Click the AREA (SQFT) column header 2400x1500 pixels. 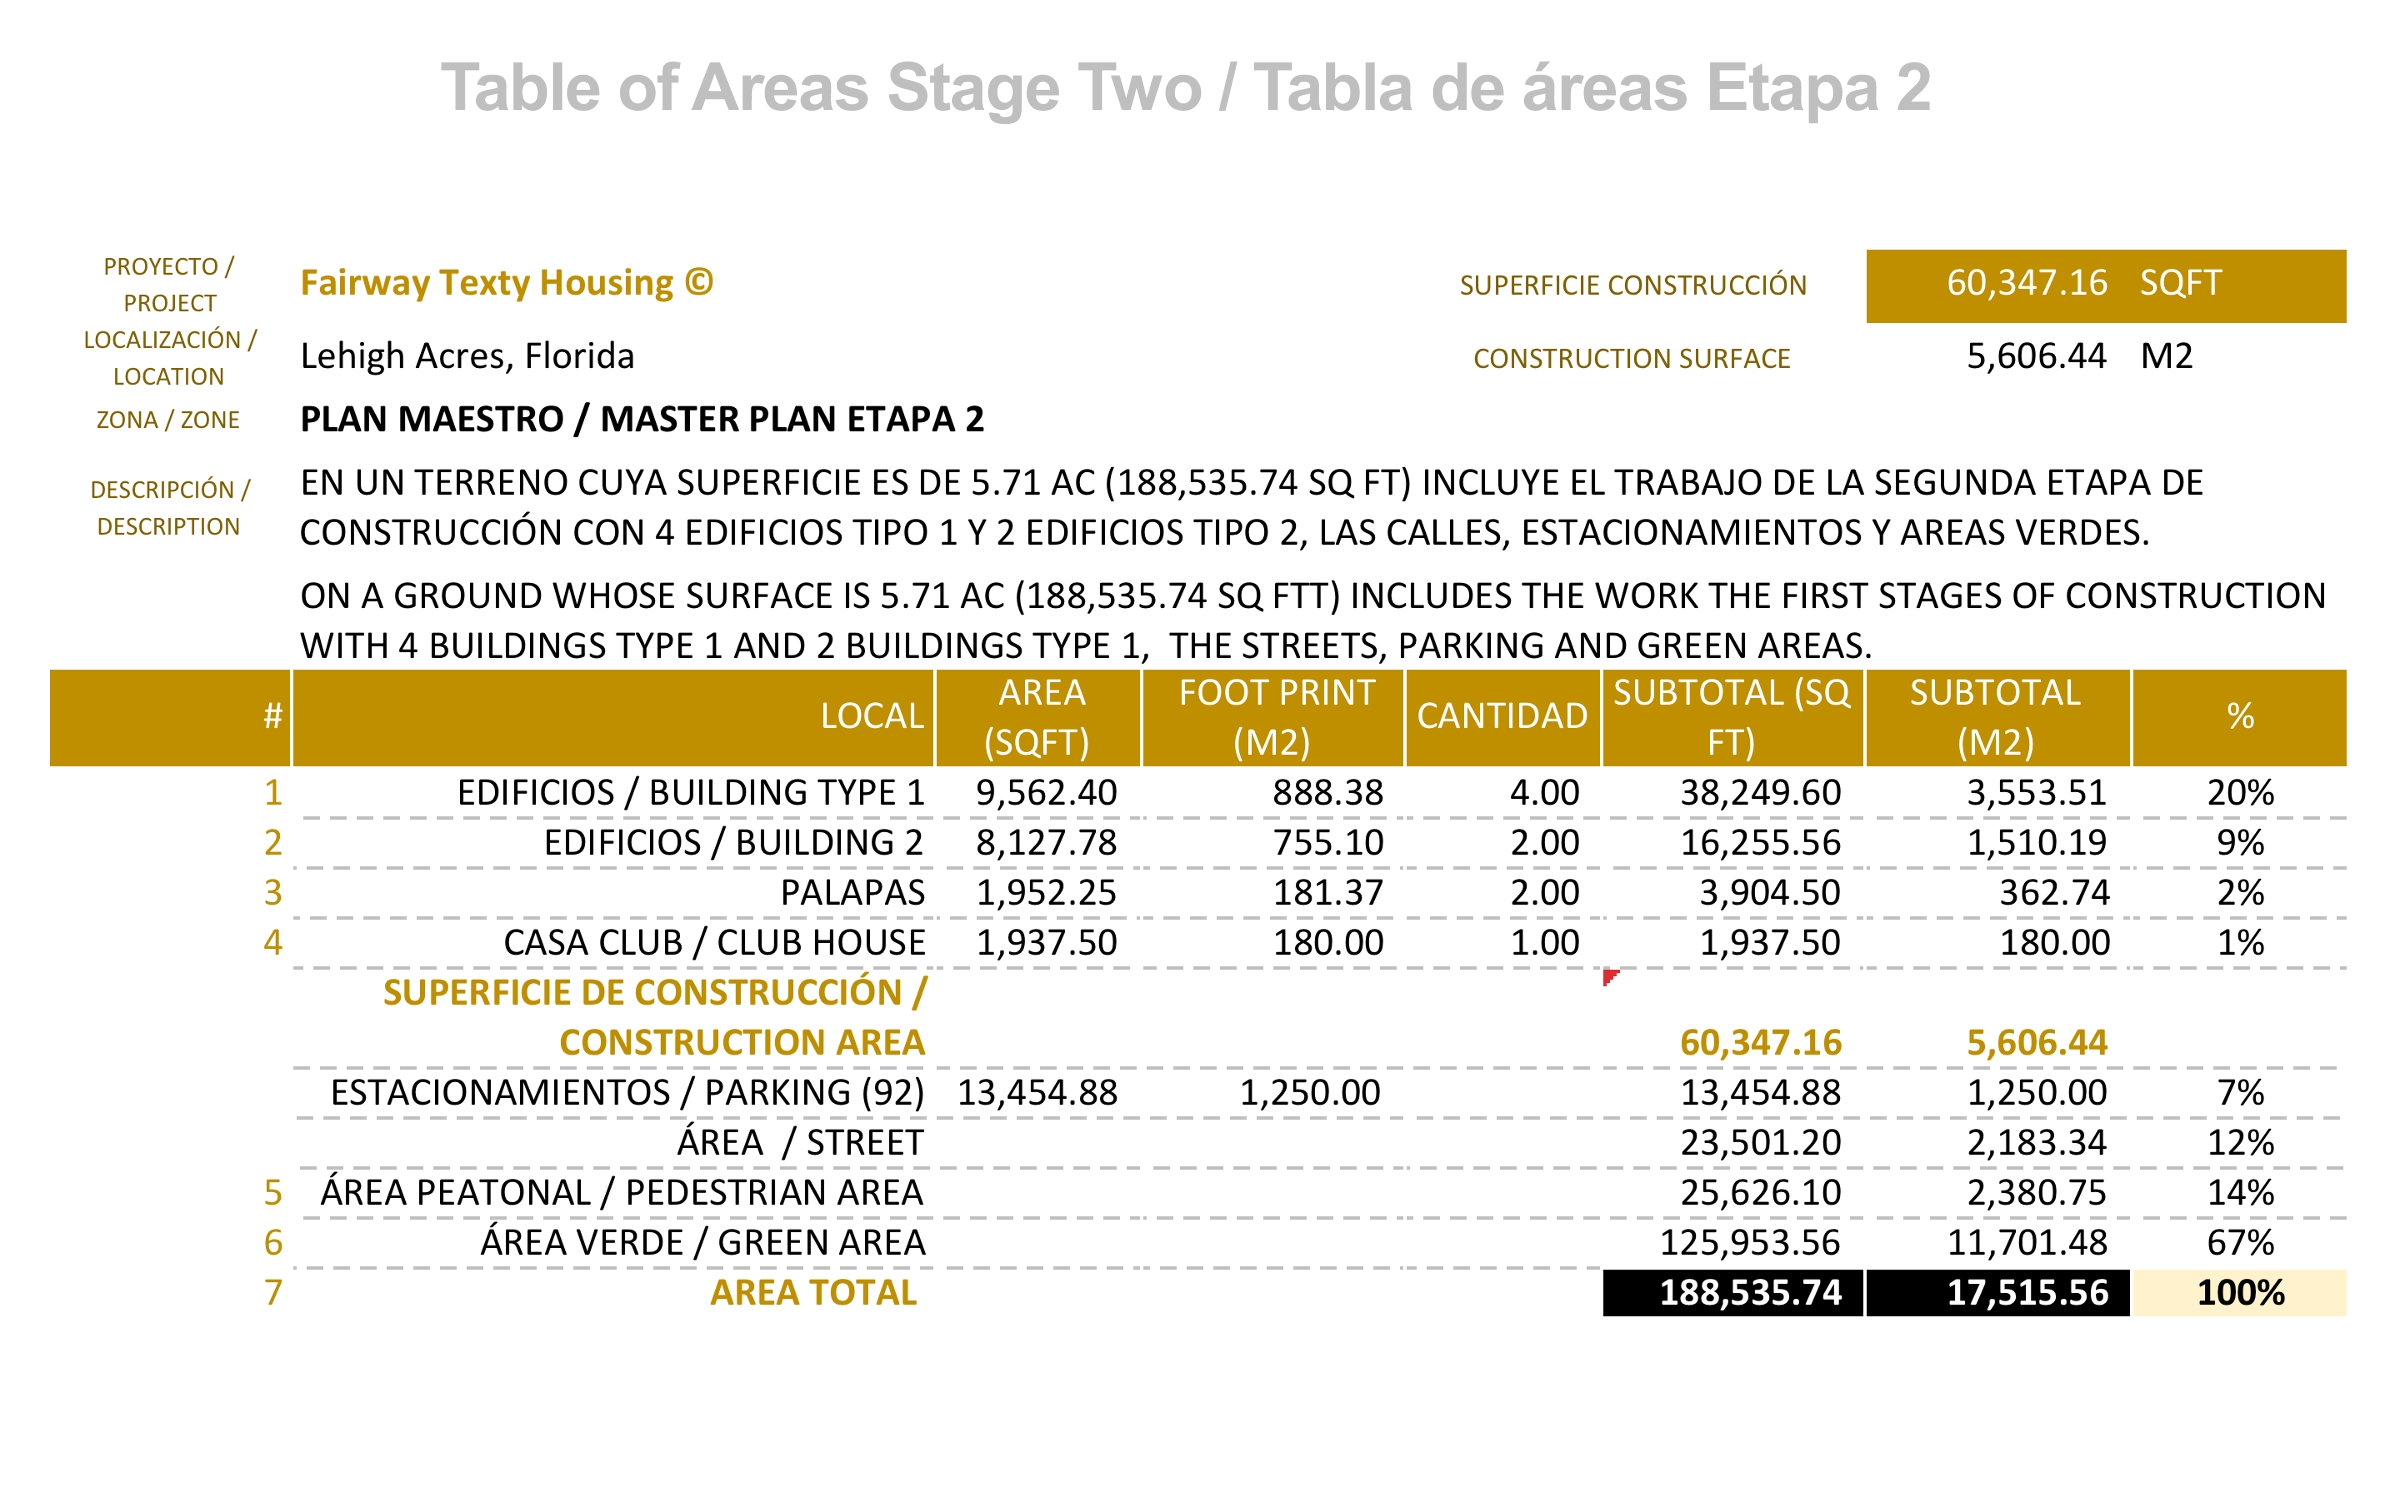pos(1038,717)
